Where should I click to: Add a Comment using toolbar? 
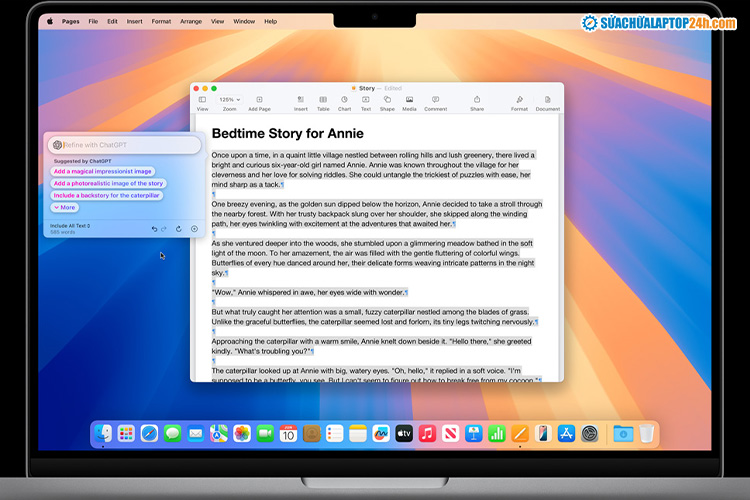click(x=435, y=101)
